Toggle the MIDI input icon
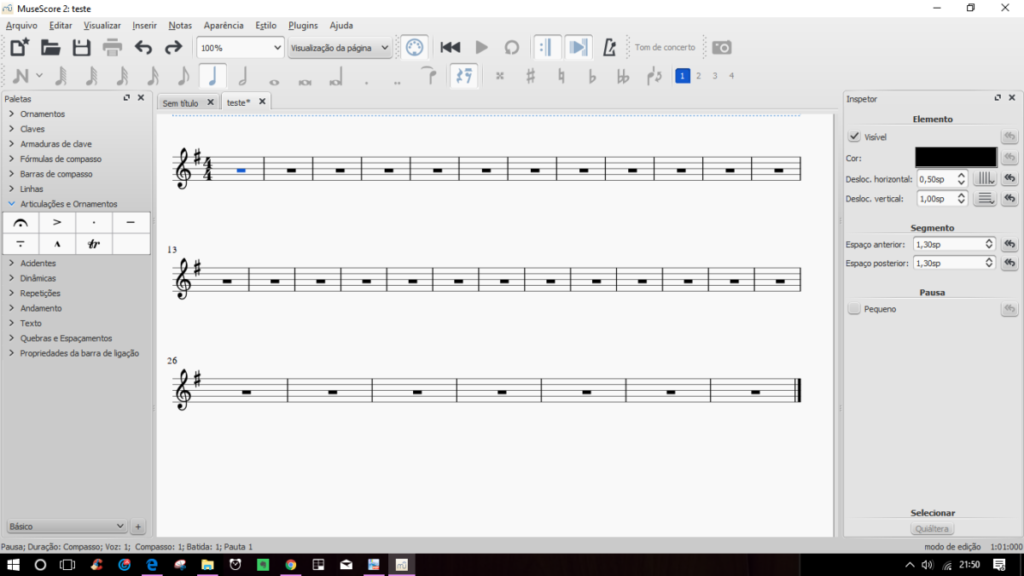The image size is (1024, 576). (x=414, y=47)
